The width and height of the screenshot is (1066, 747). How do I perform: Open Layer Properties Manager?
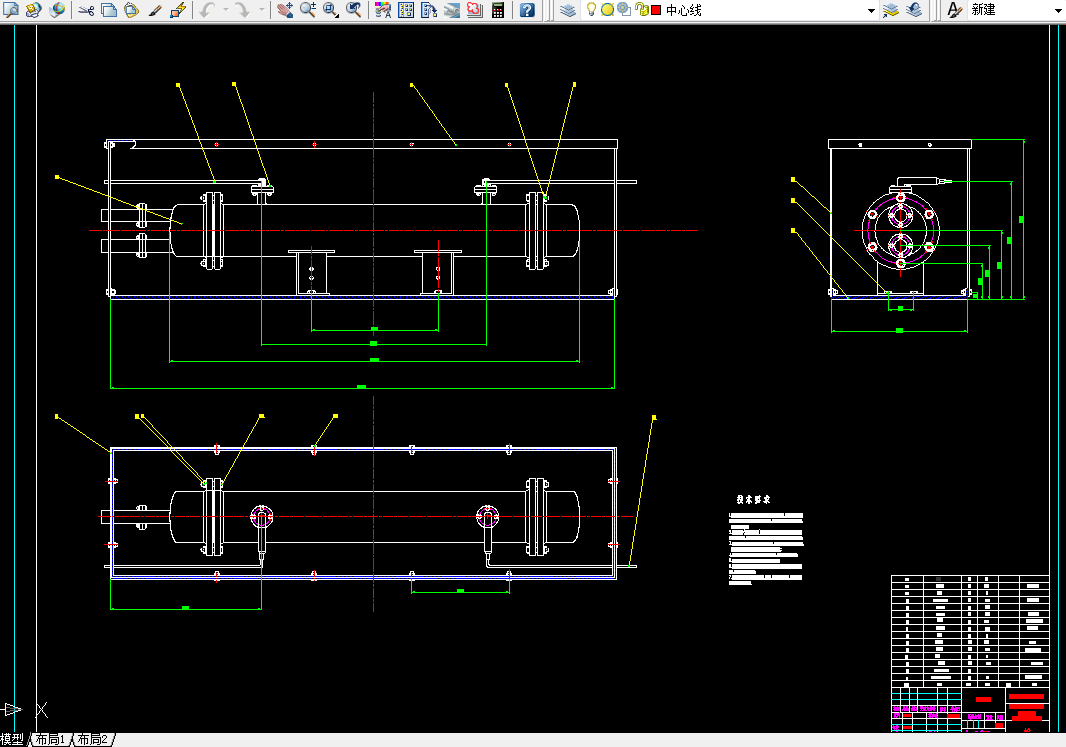[568, 10]
